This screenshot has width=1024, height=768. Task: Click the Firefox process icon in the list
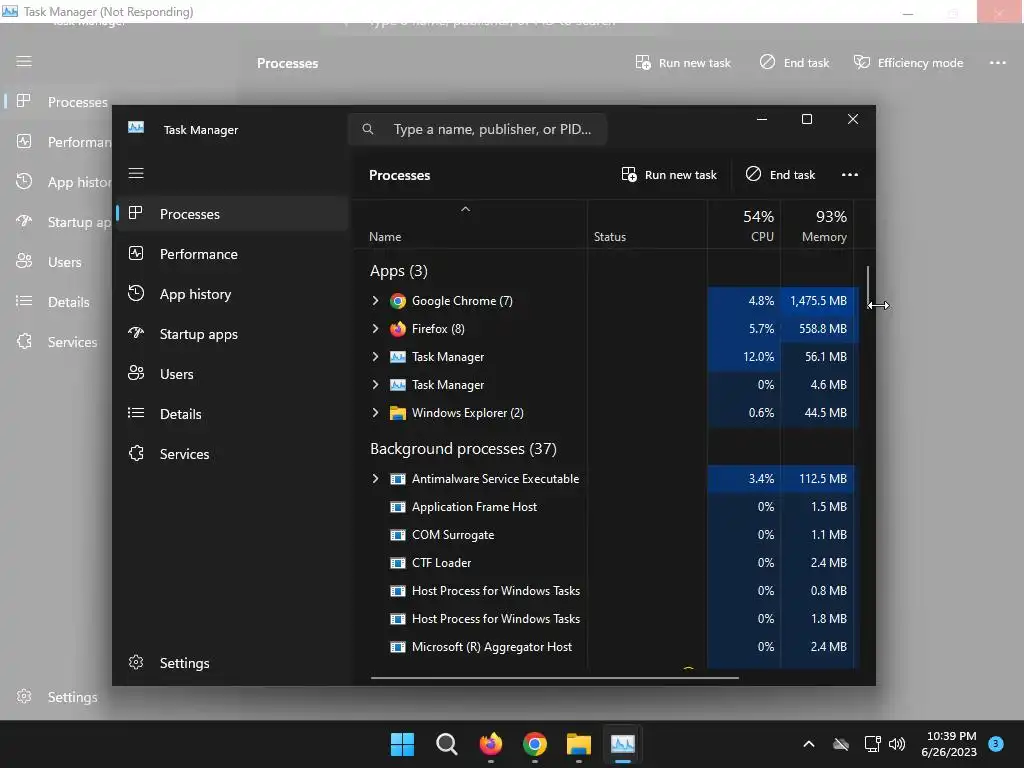point(398,328)
